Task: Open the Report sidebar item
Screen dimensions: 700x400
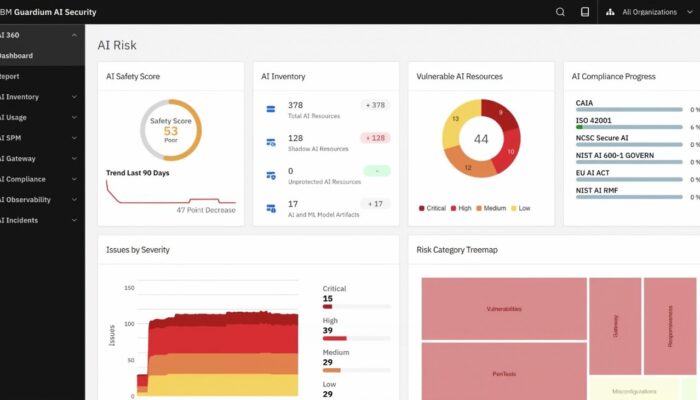Action: (x=42, y=76)
